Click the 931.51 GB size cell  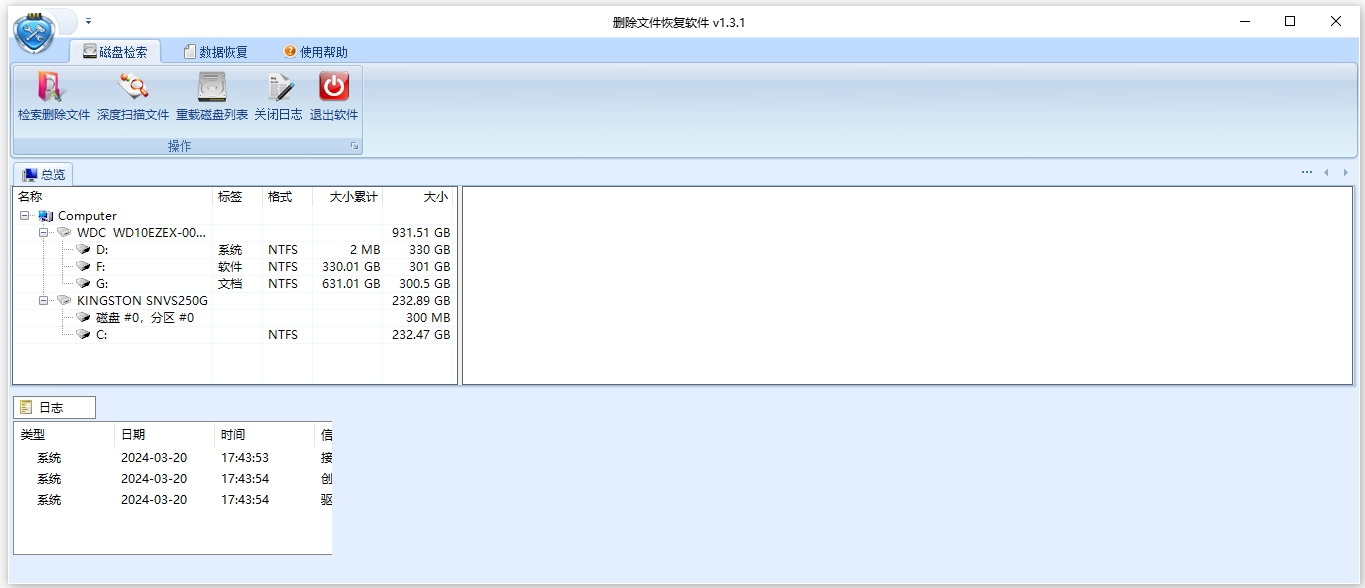tap(421, 232)
